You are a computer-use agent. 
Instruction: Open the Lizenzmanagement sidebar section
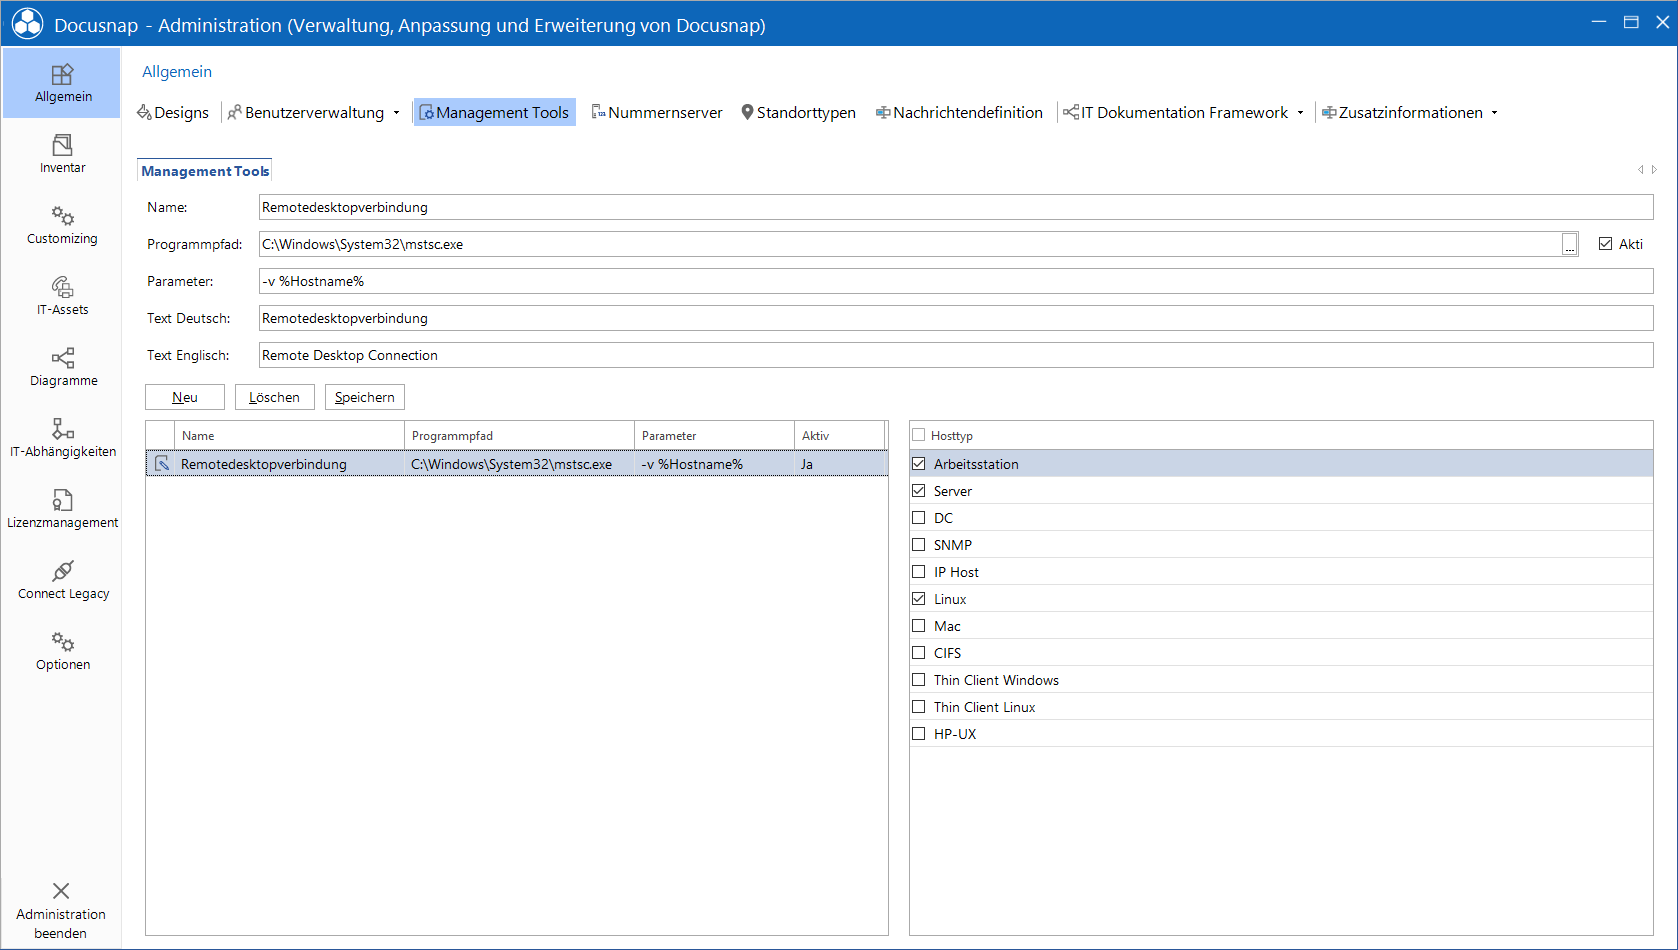click(x=62, y=509)
